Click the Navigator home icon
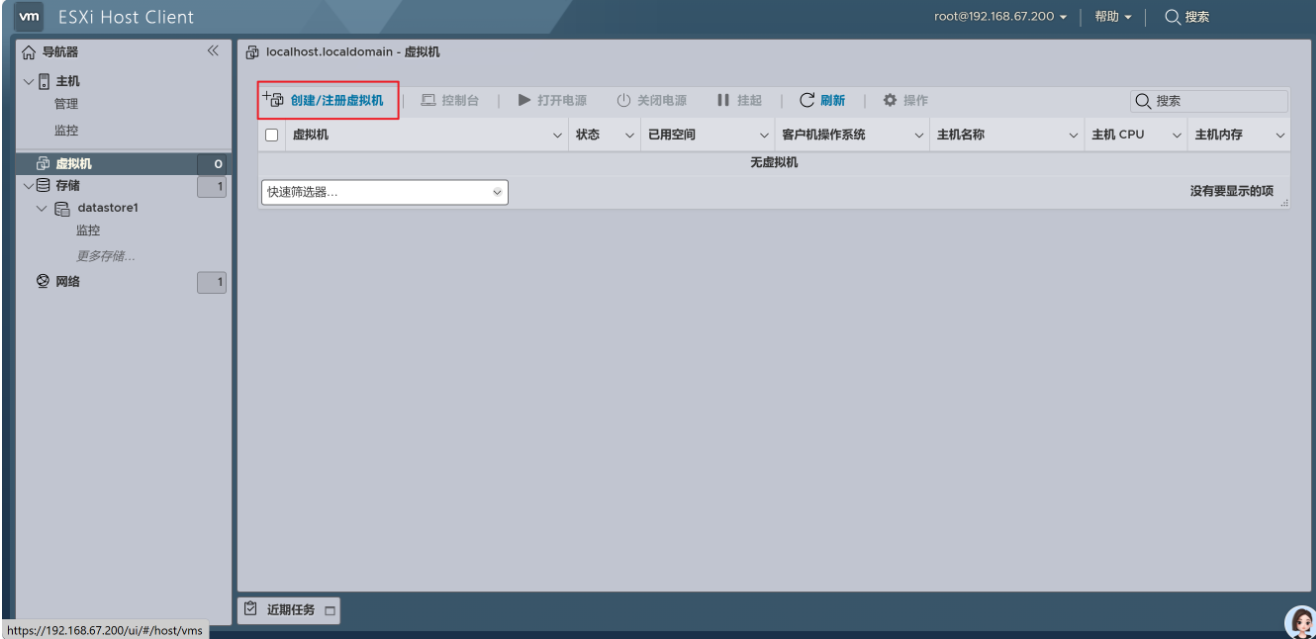 tap(27, 52)
